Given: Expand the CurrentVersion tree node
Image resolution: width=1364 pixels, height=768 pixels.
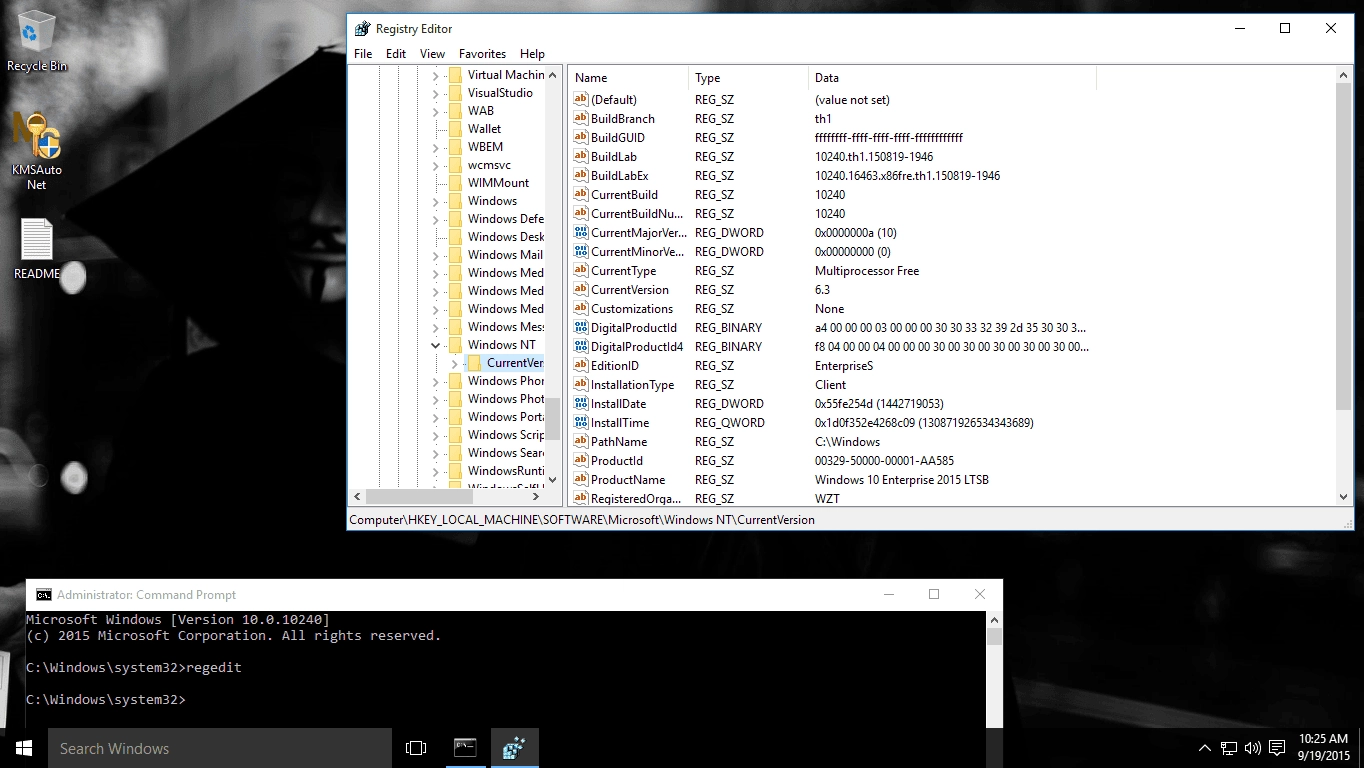Looking at the screenshot, I should [454, 363].
